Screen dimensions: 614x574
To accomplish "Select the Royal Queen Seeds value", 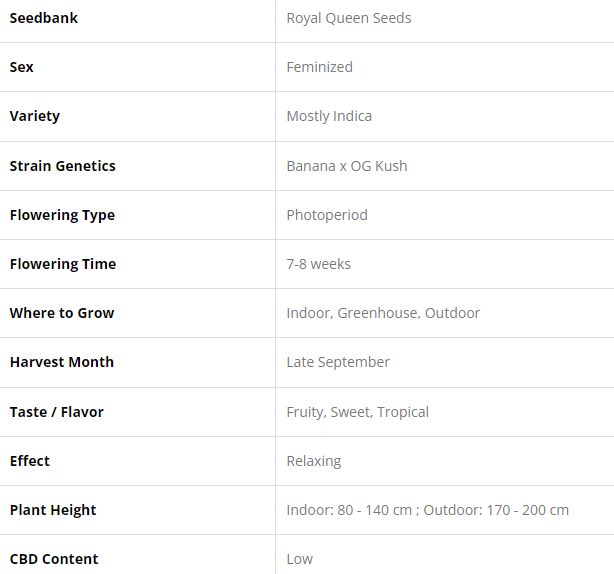I will coord(348,18).
